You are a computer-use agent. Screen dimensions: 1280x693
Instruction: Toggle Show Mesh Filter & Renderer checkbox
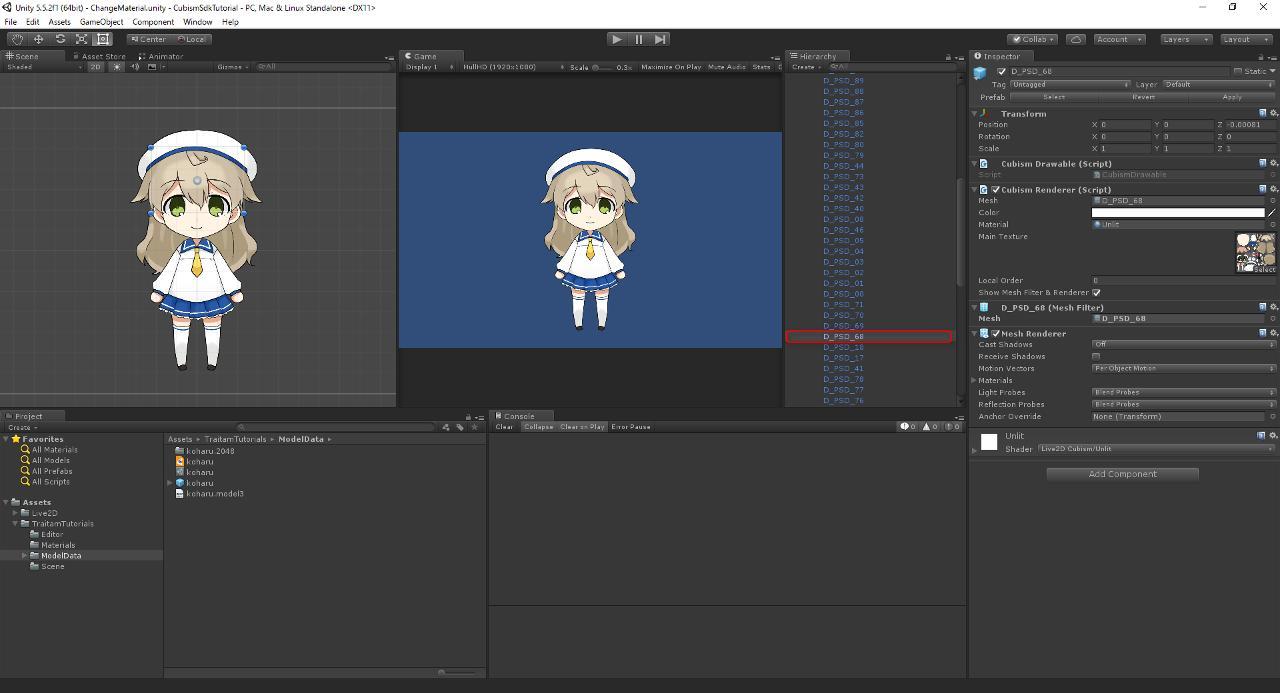point(1096,293)
